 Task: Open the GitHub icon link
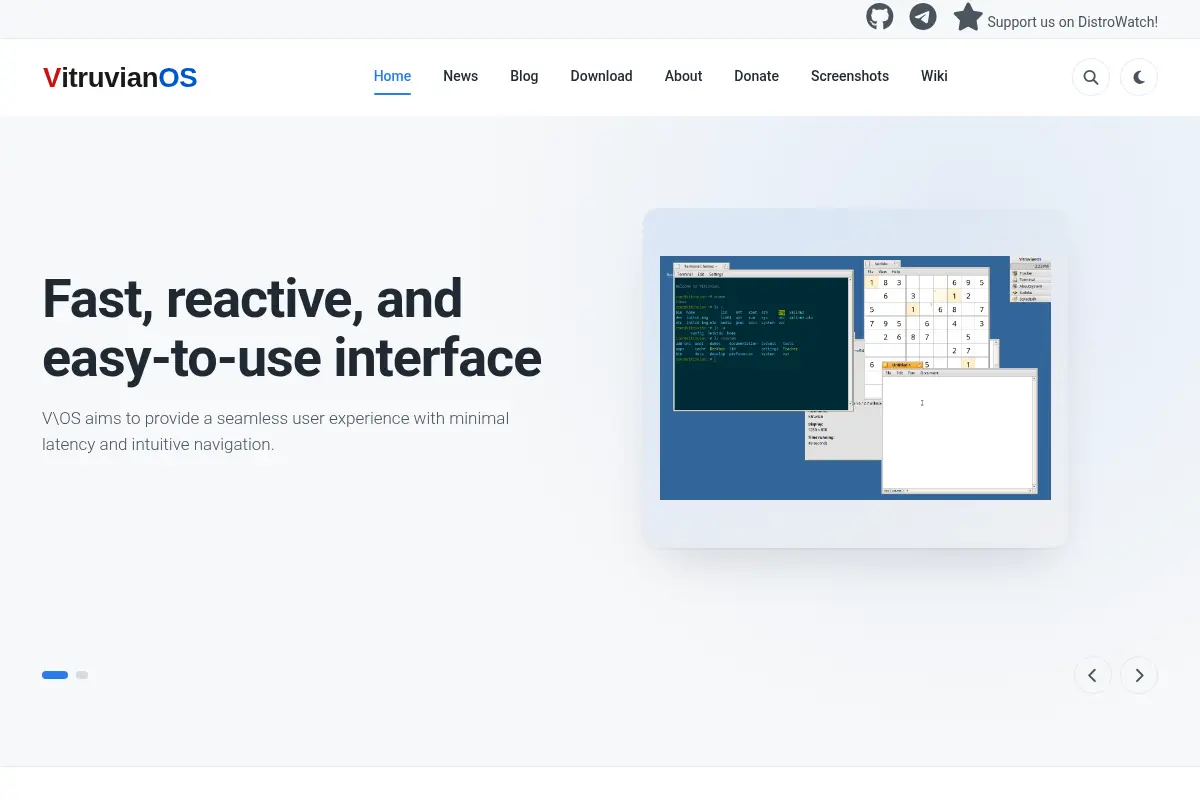click(879, 17)
